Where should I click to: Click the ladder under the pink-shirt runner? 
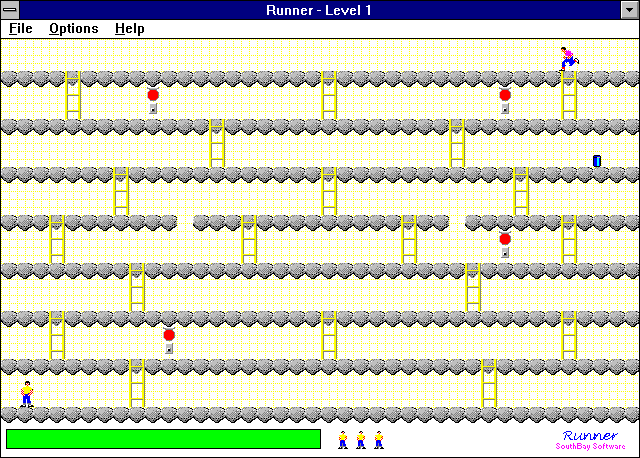[x=569, y=95]
